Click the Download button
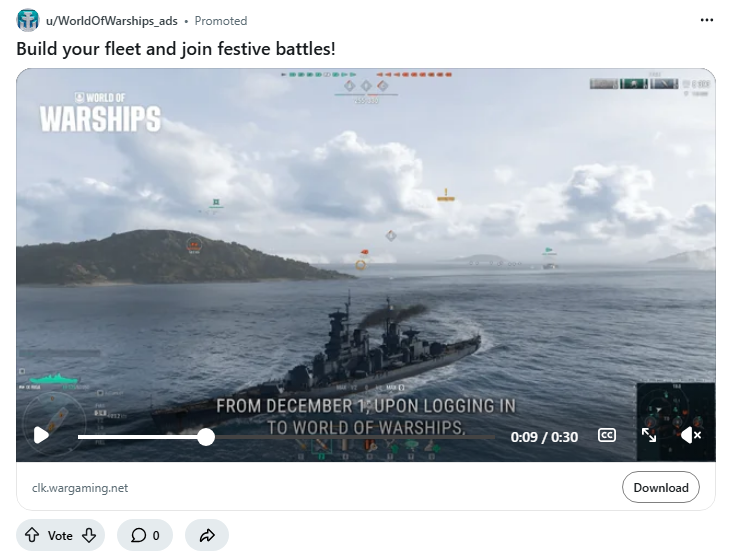Viewport: 732px width, 555px height. click(661, 487)
